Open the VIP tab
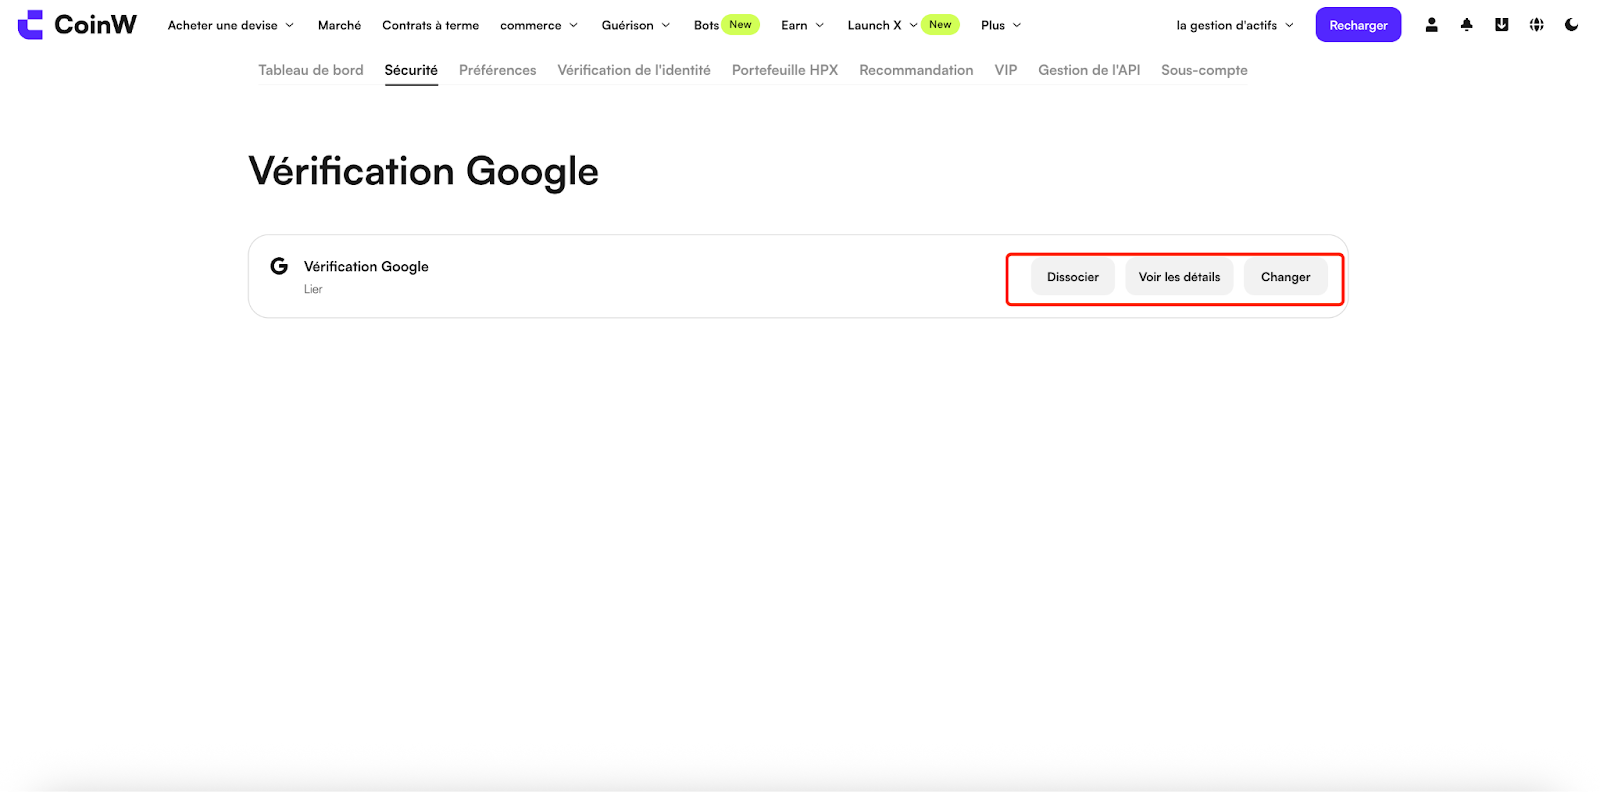The height and width of the screenshot is (792, 1600). [1006, 70]
